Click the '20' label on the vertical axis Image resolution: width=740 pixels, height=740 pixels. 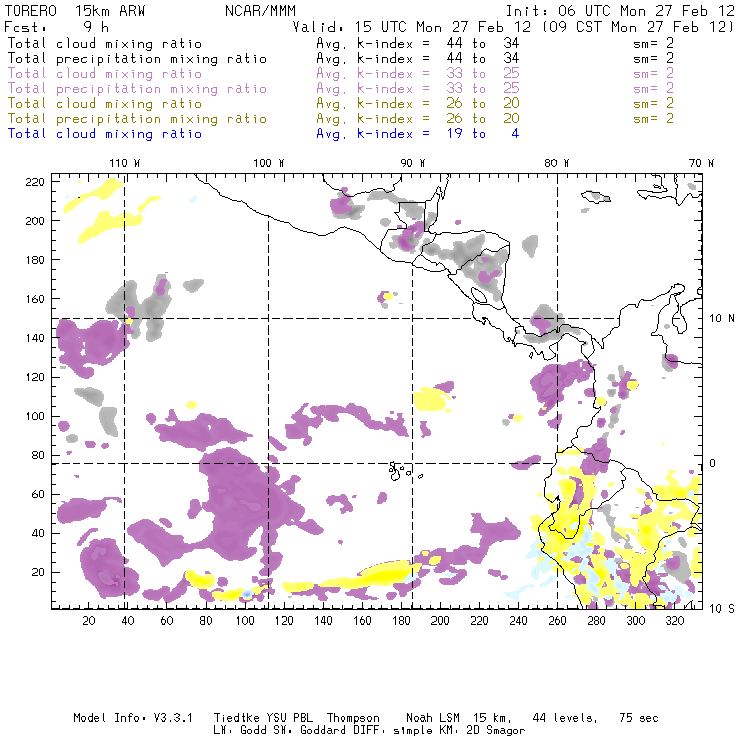pyautogui.click(x=38, y=572)
